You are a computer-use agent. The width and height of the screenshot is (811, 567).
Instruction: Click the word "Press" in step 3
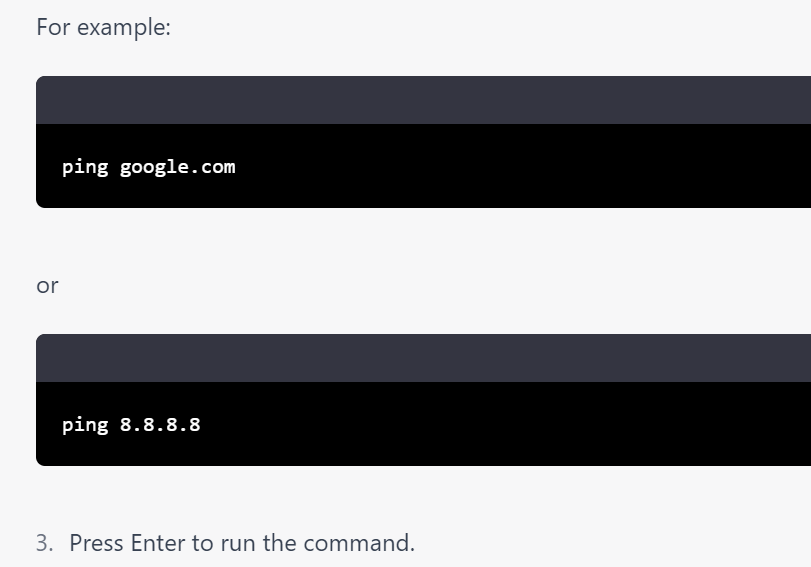97,543
